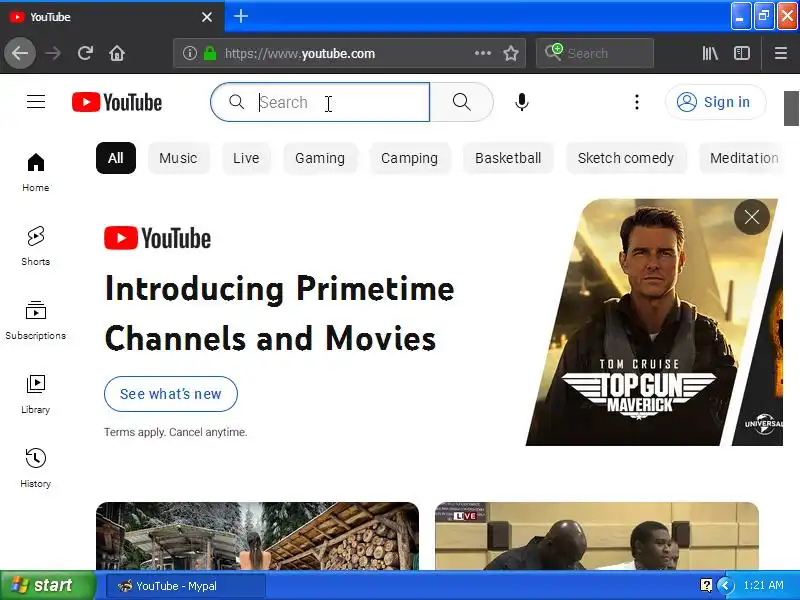The image size is (800, 600).
Task: Open the YouTube hamburger guide menu
Action: (x=36, y=102)
